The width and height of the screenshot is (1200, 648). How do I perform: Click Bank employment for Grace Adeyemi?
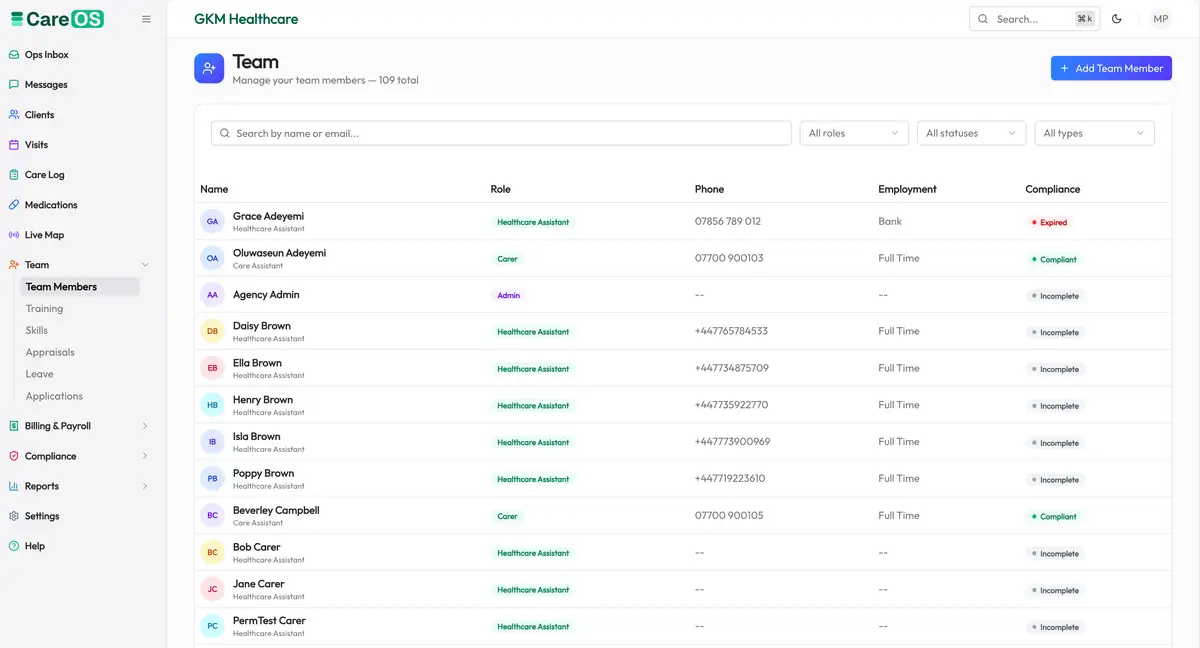tap(890, 221)
